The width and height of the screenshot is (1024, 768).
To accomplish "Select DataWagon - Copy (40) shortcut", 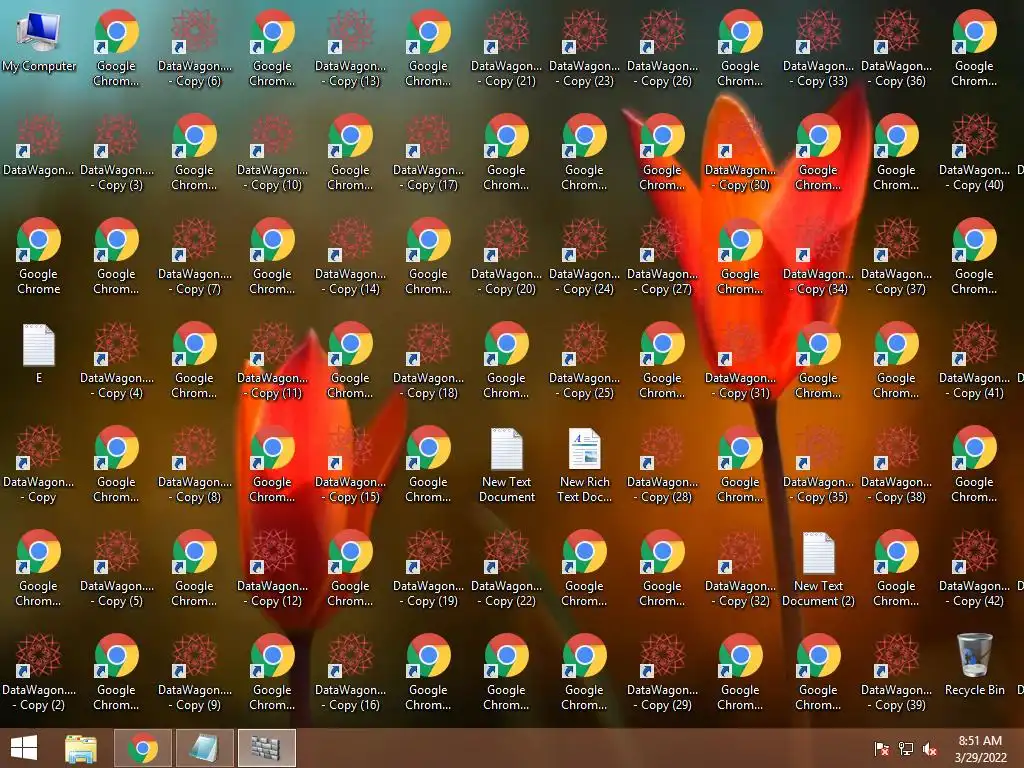I will [974, 153].
